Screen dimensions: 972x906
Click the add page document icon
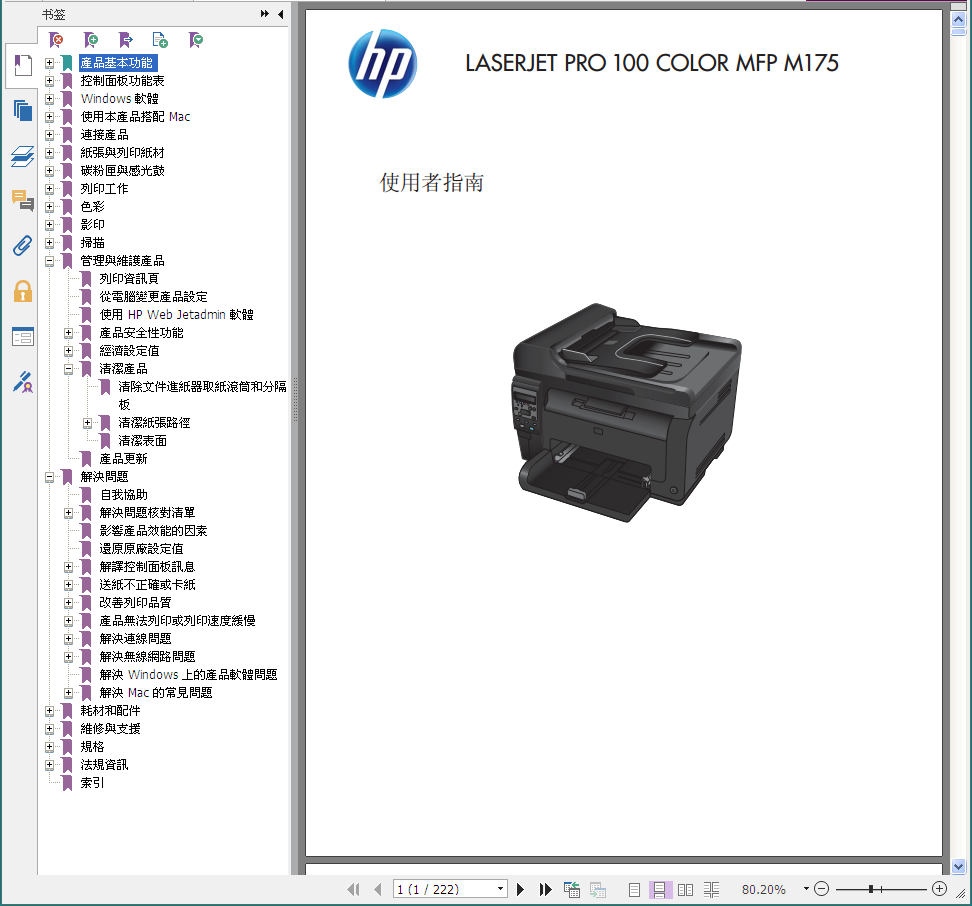tap(161, 40)
